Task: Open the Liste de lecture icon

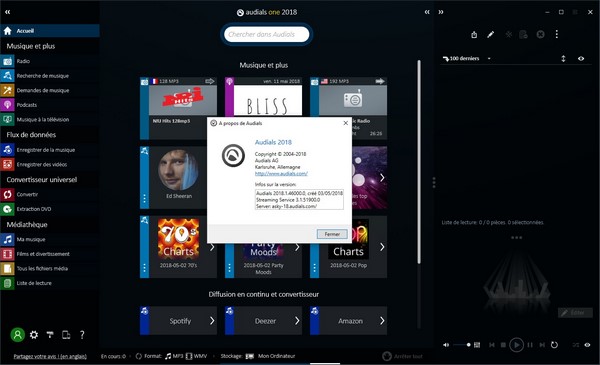Action: pyautogui.click(x=7, y=283)
